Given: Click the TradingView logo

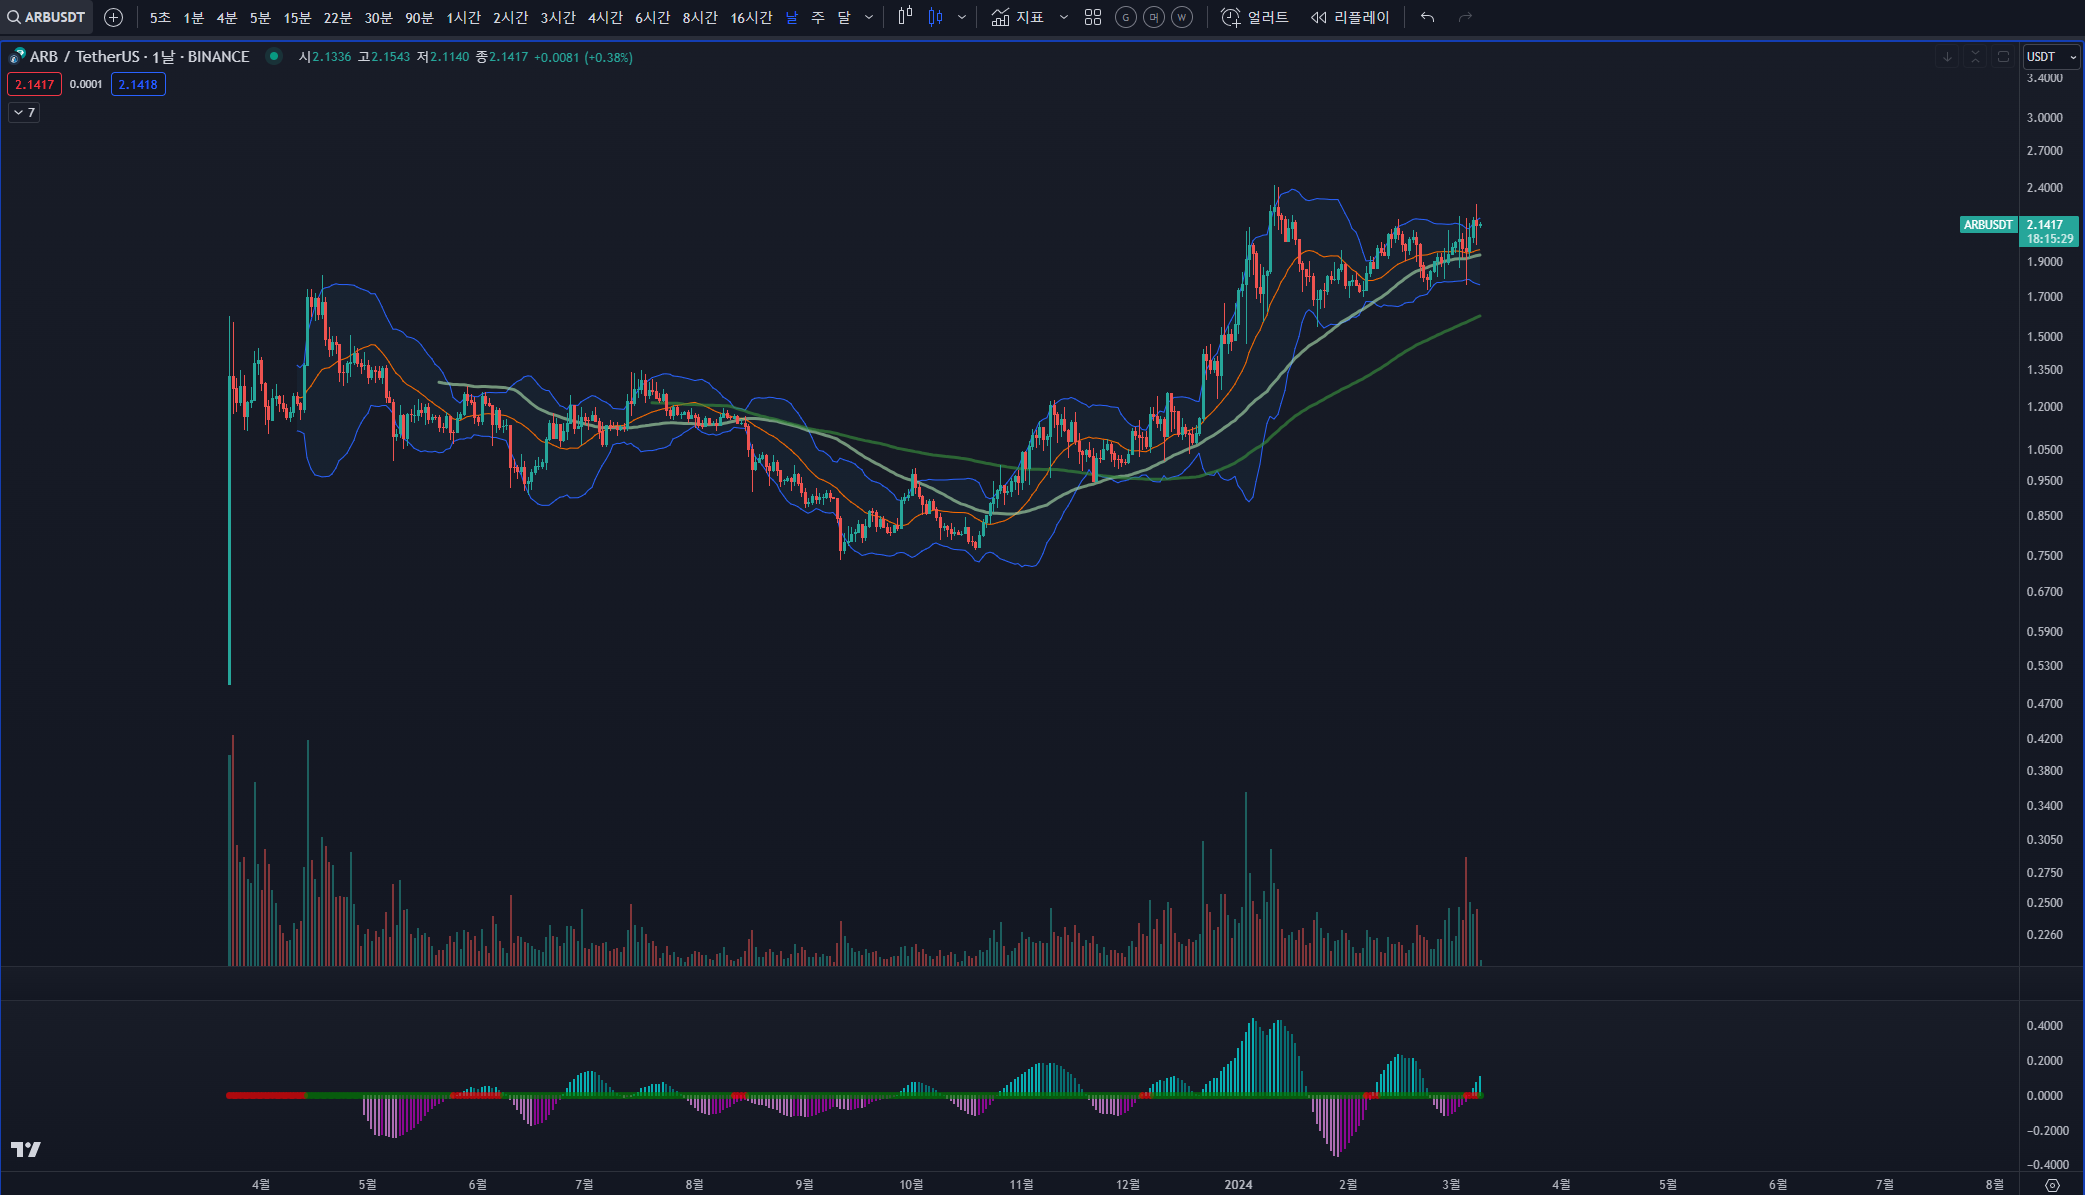Looking at the screenshot, I should [x=26, y=1149].
